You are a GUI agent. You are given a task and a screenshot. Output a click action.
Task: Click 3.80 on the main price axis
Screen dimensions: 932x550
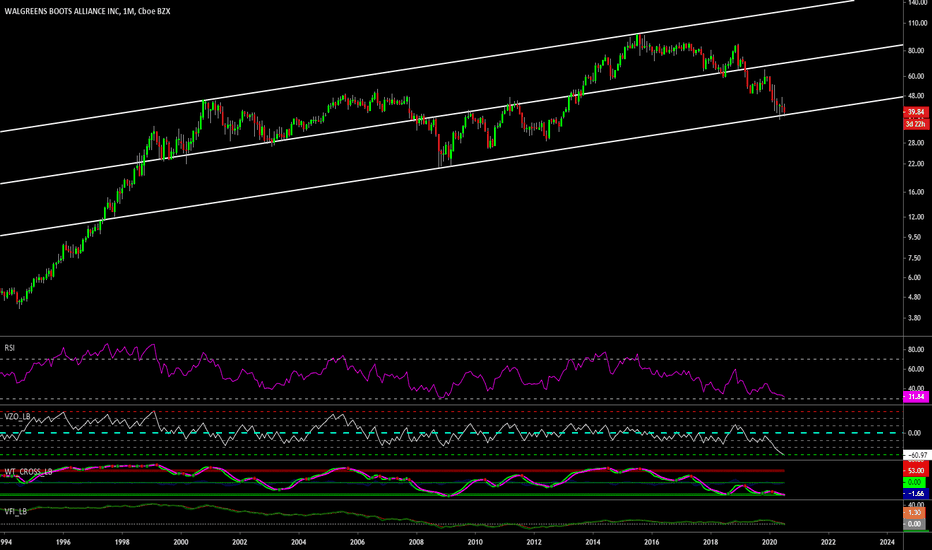(x=915, y=318)
